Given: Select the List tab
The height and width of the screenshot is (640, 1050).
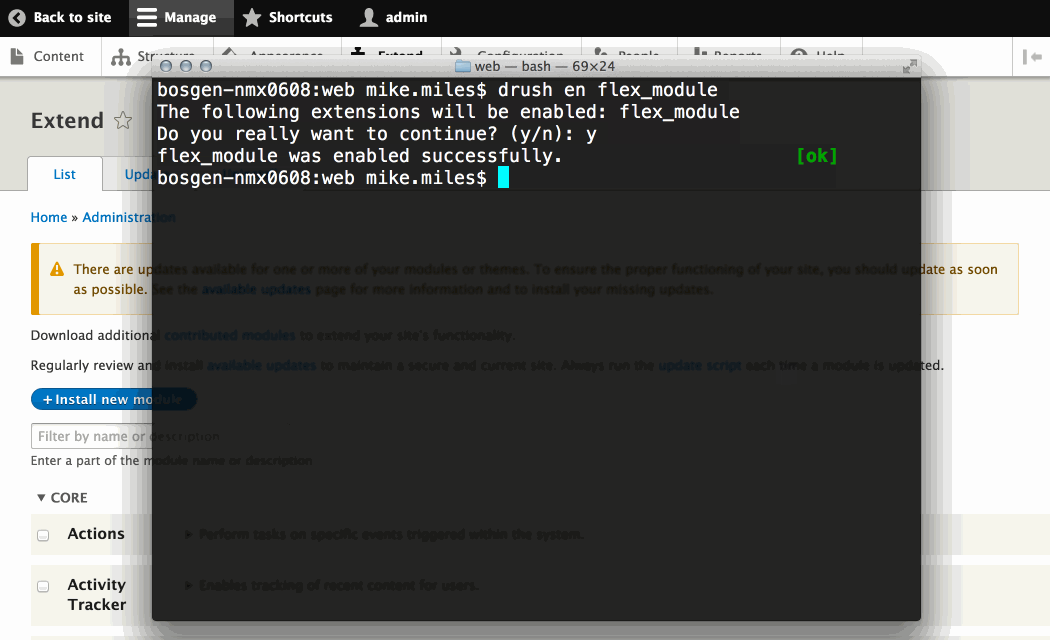Looking at the screenshot, I should 64,174.
